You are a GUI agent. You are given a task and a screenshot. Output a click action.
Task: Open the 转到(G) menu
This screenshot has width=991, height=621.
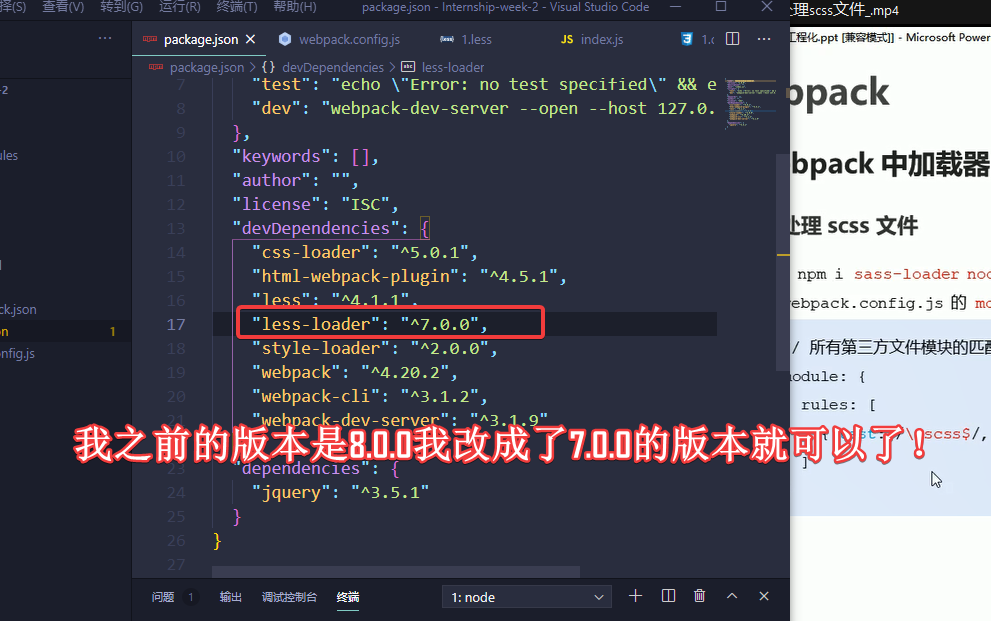pyautogui.click(x=121, y=7)
